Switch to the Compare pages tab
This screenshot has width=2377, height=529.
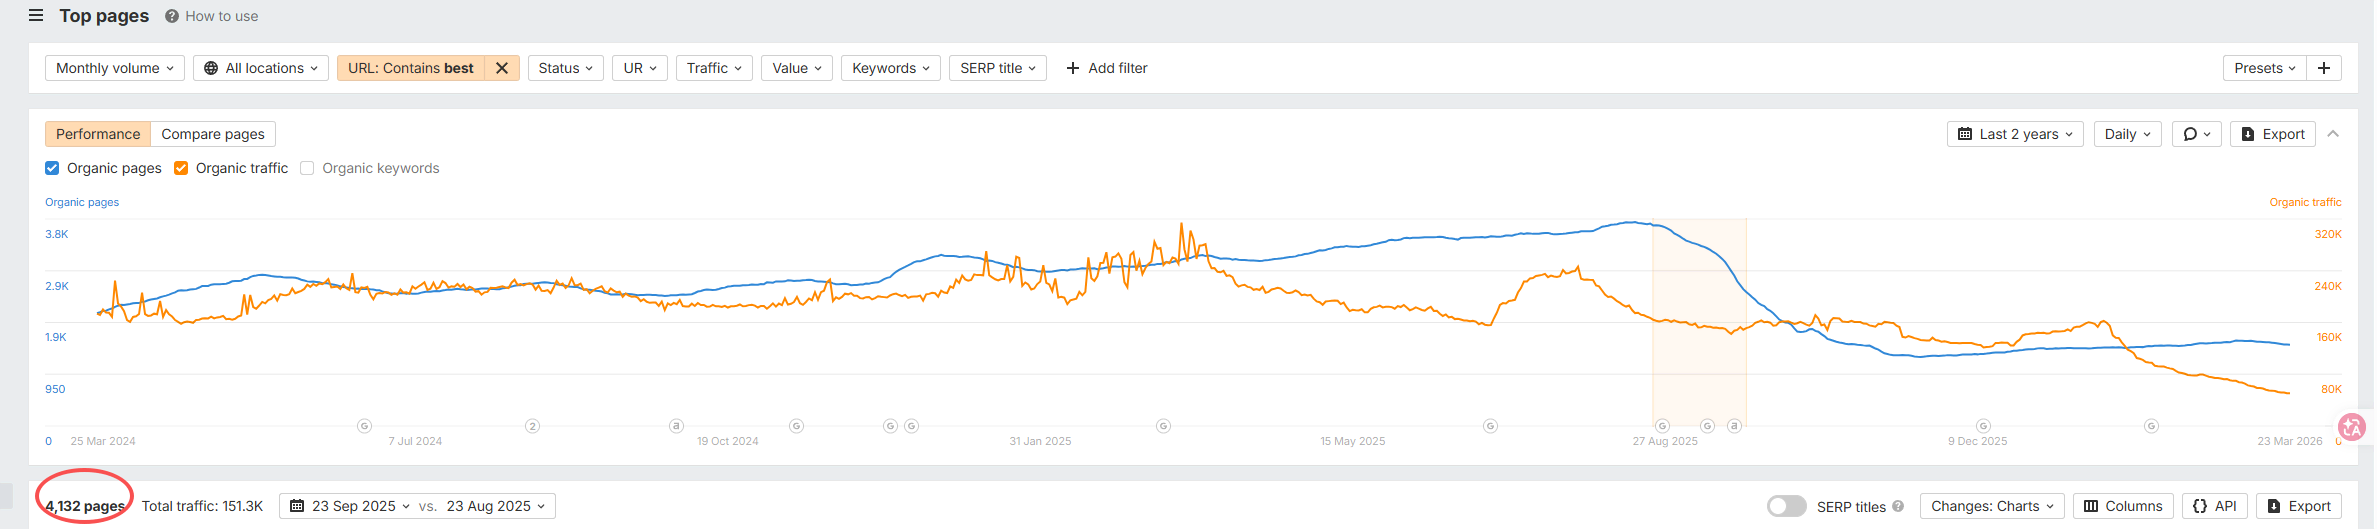(x=213, y=134)
